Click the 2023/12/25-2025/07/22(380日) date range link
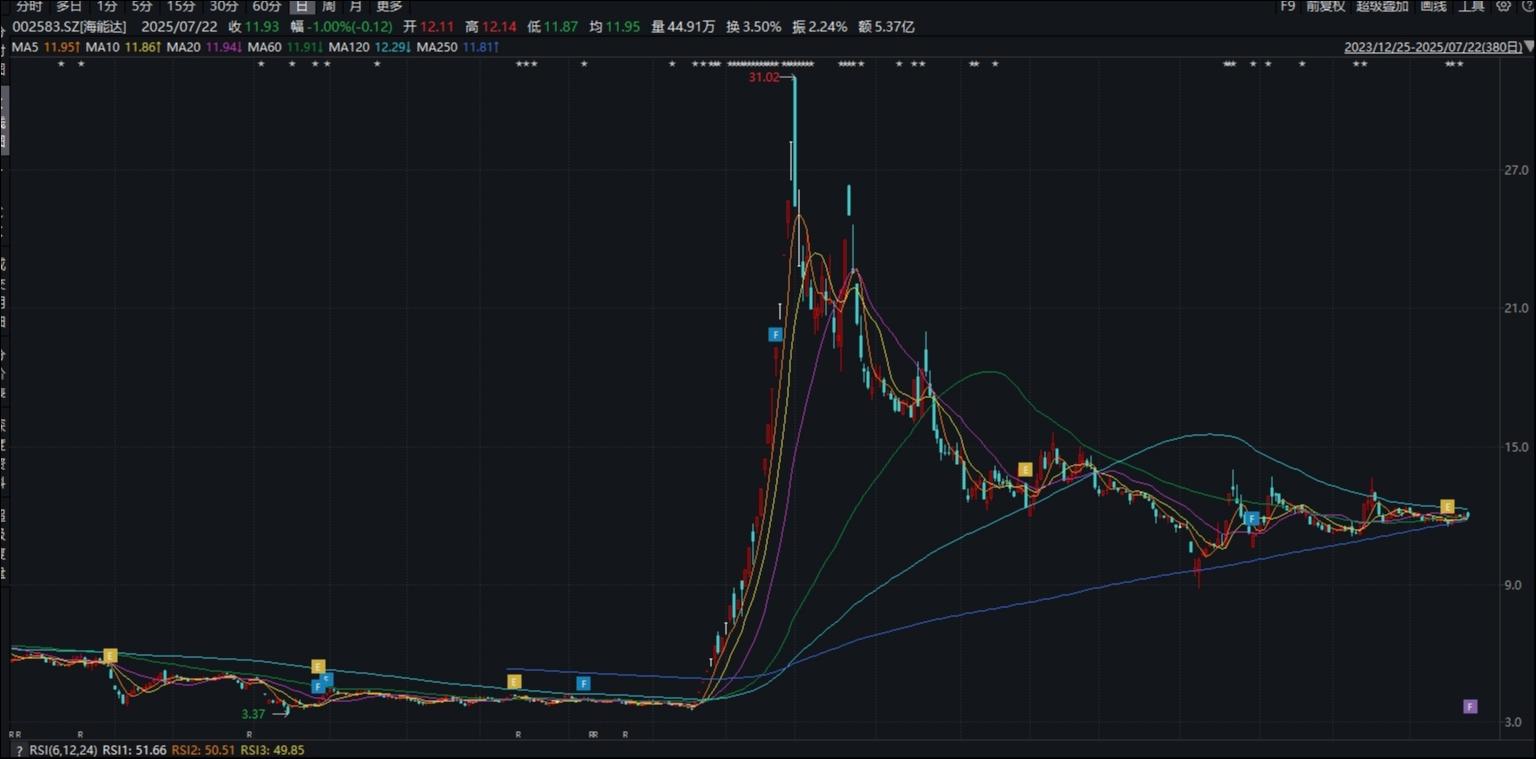 click(1433, 46)
